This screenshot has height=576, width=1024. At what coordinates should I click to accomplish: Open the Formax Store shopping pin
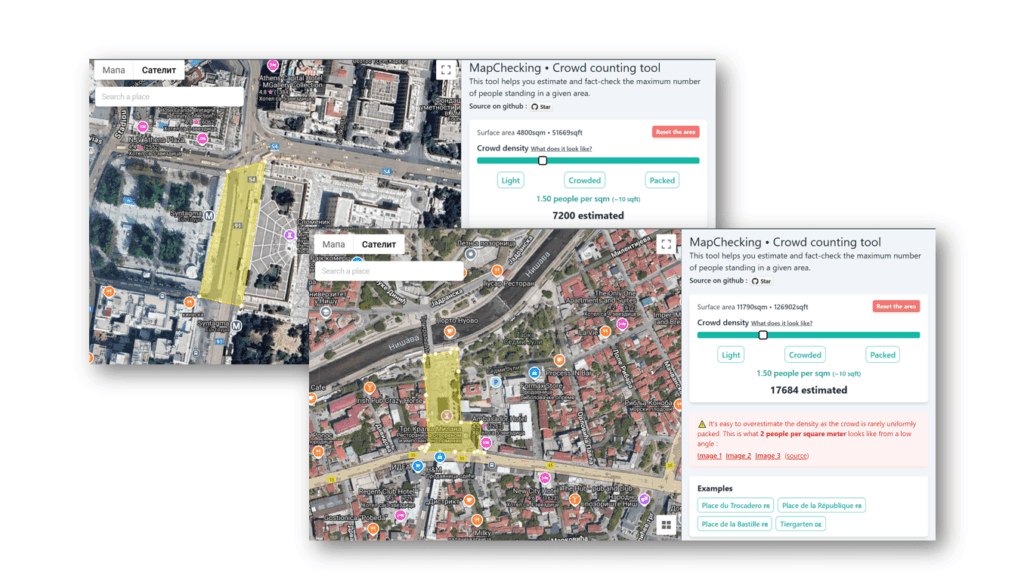point(534,373)
